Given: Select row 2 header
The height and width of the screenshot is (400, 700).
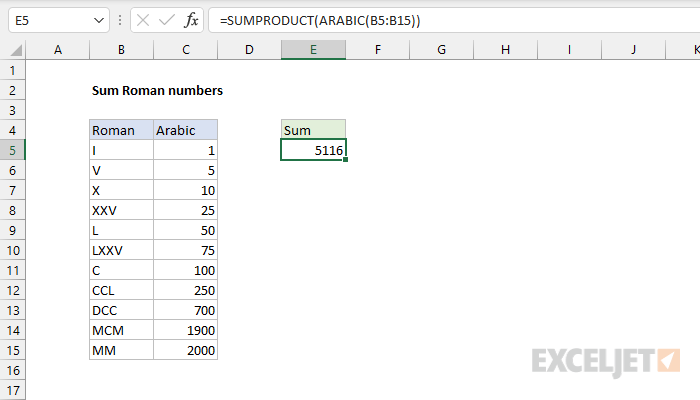Looking at the screenshot, I should [x=12, y=90].
